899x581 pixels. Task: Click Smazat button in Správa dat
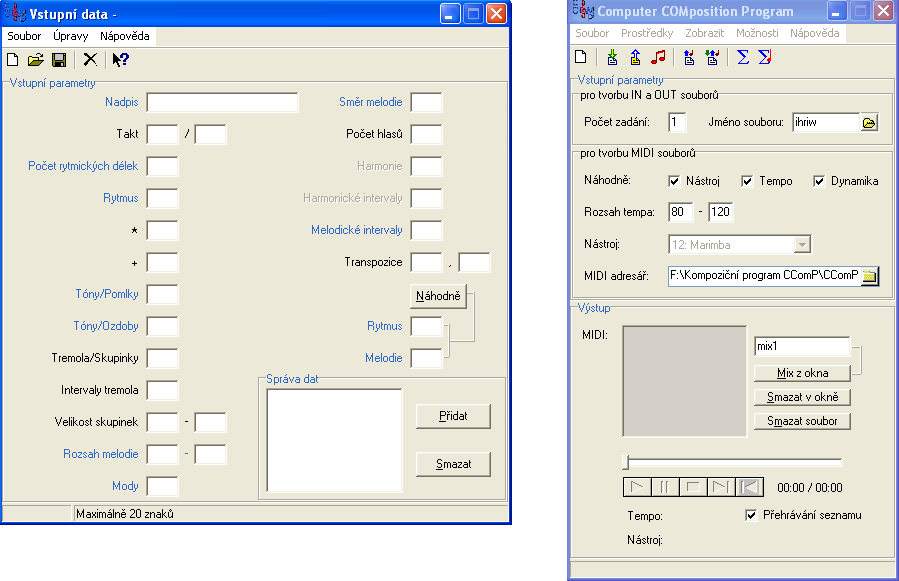pyautogui.click(x=453, y=464)
